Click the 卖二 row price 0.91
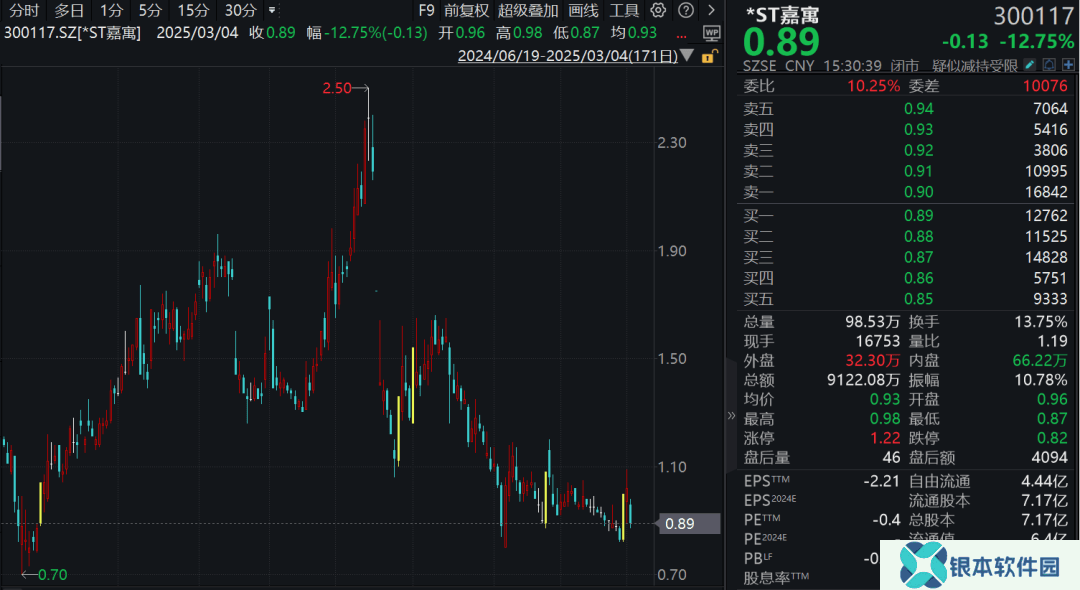This screenshot has width=1080, height=590. point(919,171)
